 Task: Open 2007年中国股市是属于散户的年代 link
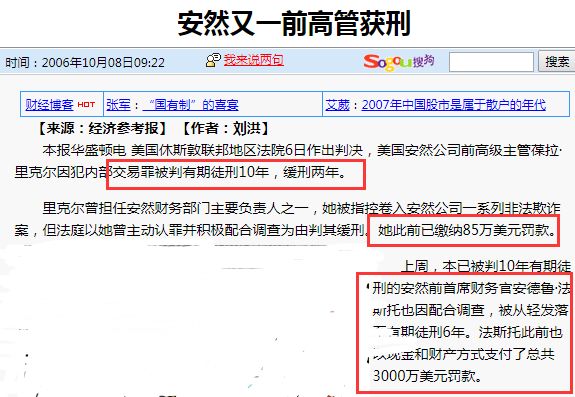pyautogui.click(x=454, y=105)
